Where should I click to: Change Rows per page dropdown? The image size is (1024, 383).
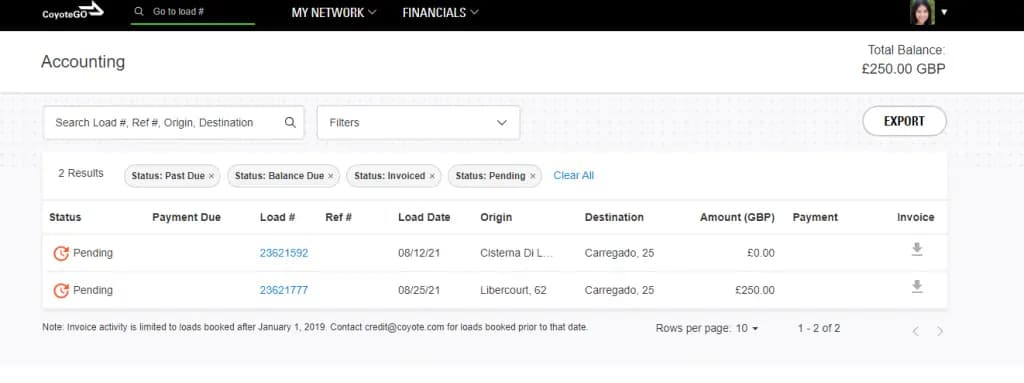click(747, 329)
